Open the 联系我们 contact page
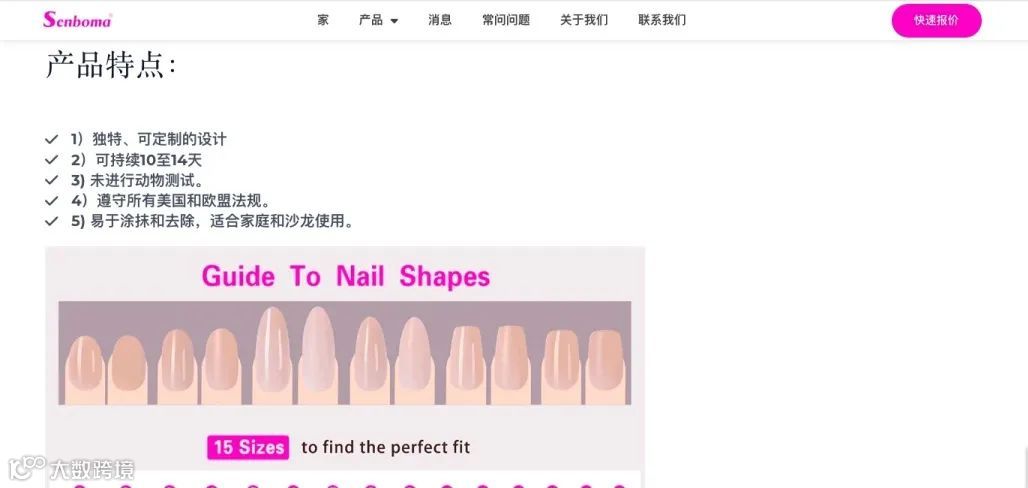This screenshot has height=488, width=1028. (662, 20)
